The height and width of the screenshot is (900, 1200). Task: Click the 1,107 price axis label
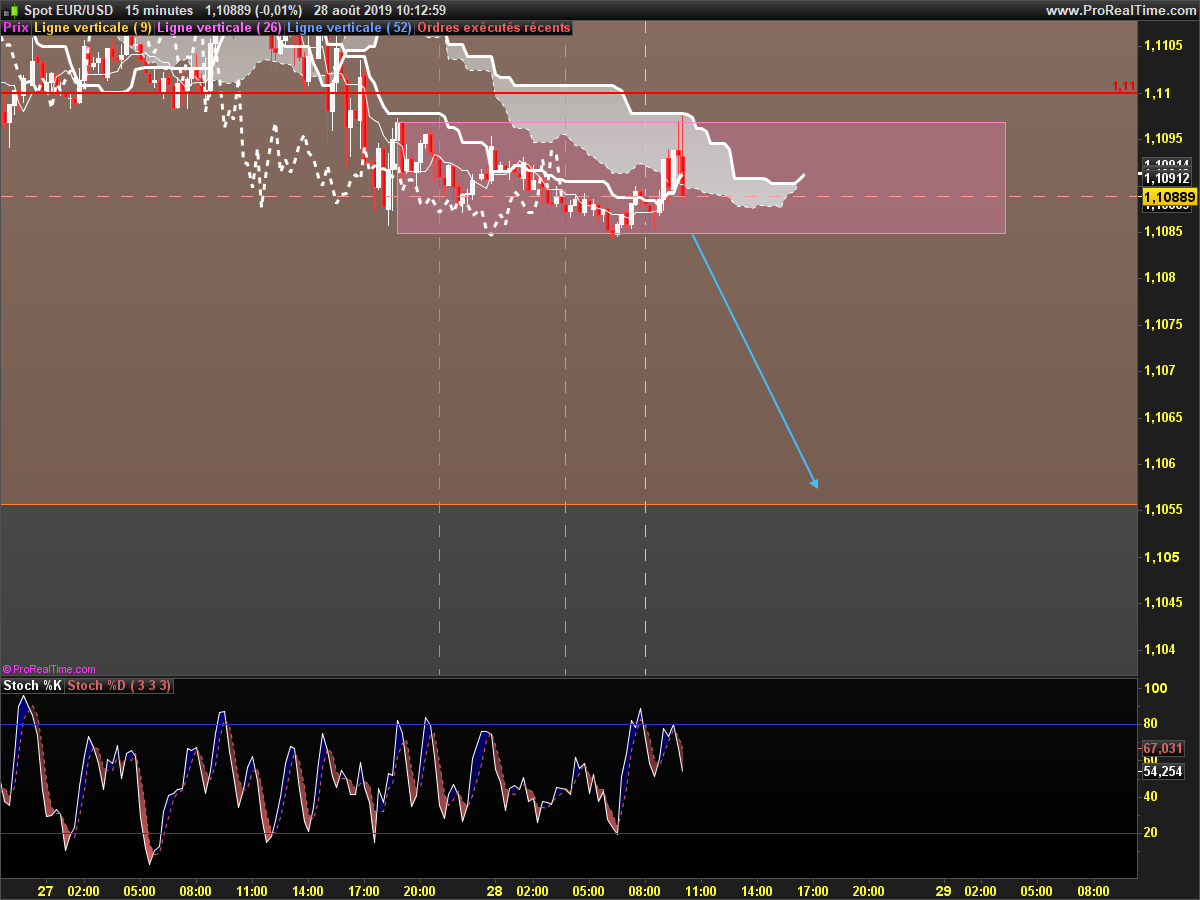point(1161,370)
